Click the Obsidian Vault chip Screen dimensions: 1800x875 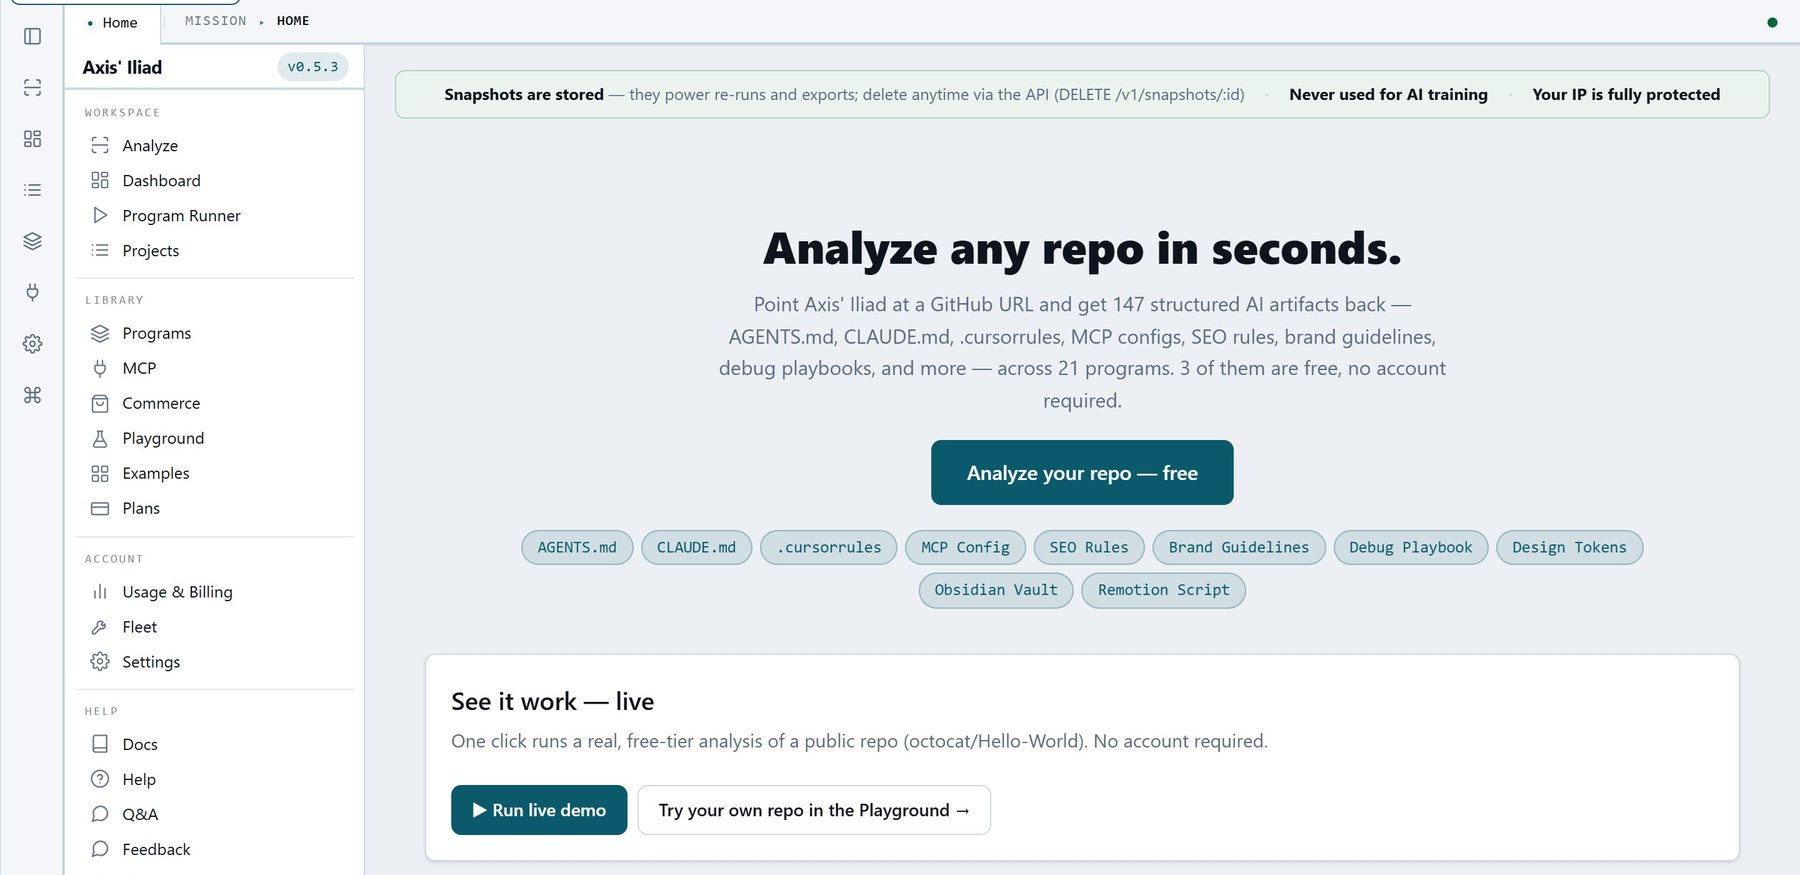click(996, 590)
